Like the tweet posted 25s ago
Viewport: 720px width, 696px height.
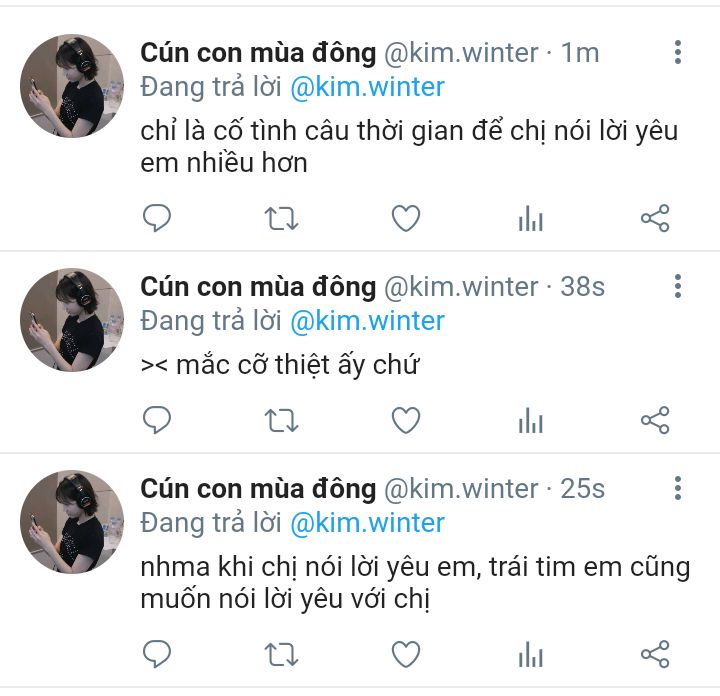(x=406, y=654)
